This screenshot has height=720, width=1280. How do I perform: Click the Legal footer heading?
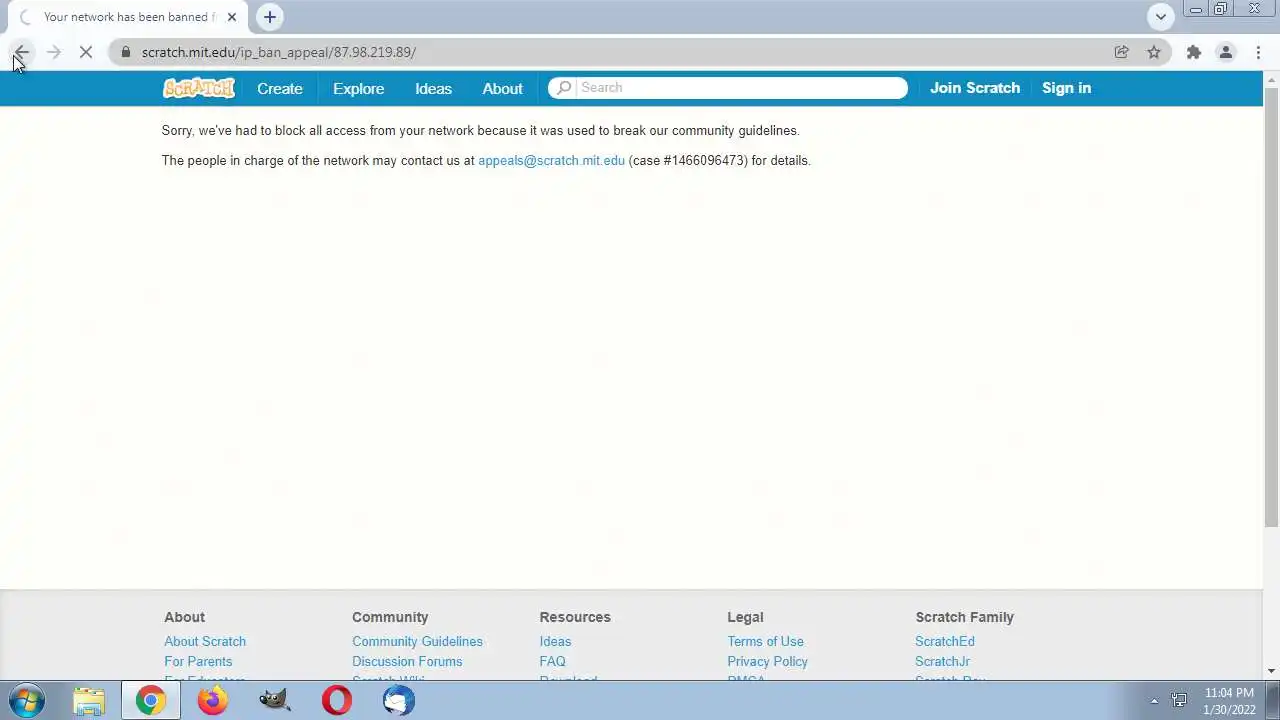(745, 617)
